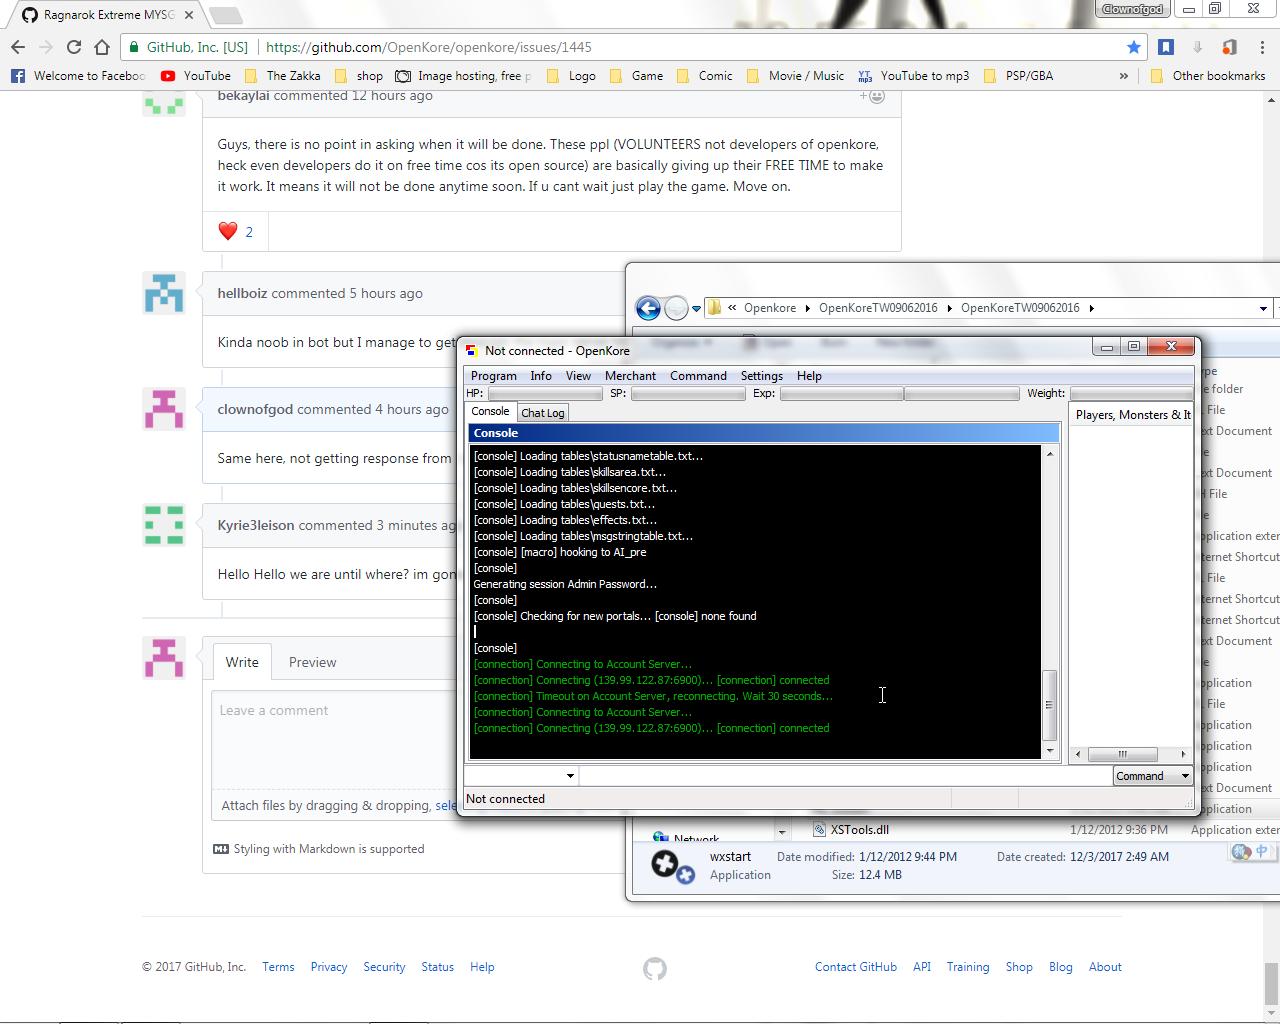Screen dimensions: 1280x1024
Task: Open The Zakka bookmark folder
Action: [x=282, y=76]
